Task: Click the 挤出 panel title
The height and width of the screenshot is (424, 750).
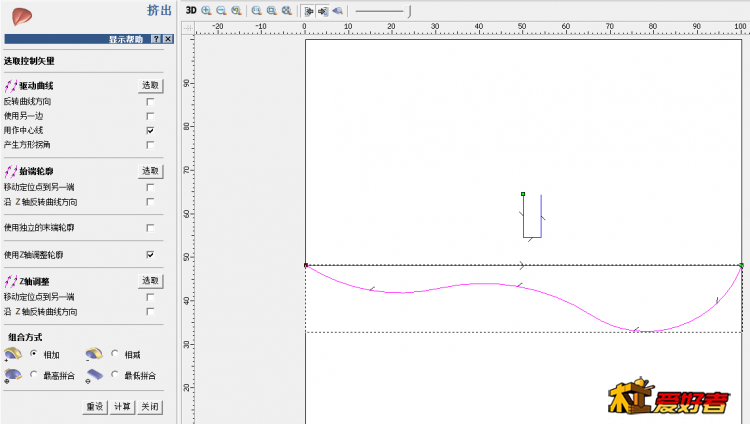Action: 159,11
